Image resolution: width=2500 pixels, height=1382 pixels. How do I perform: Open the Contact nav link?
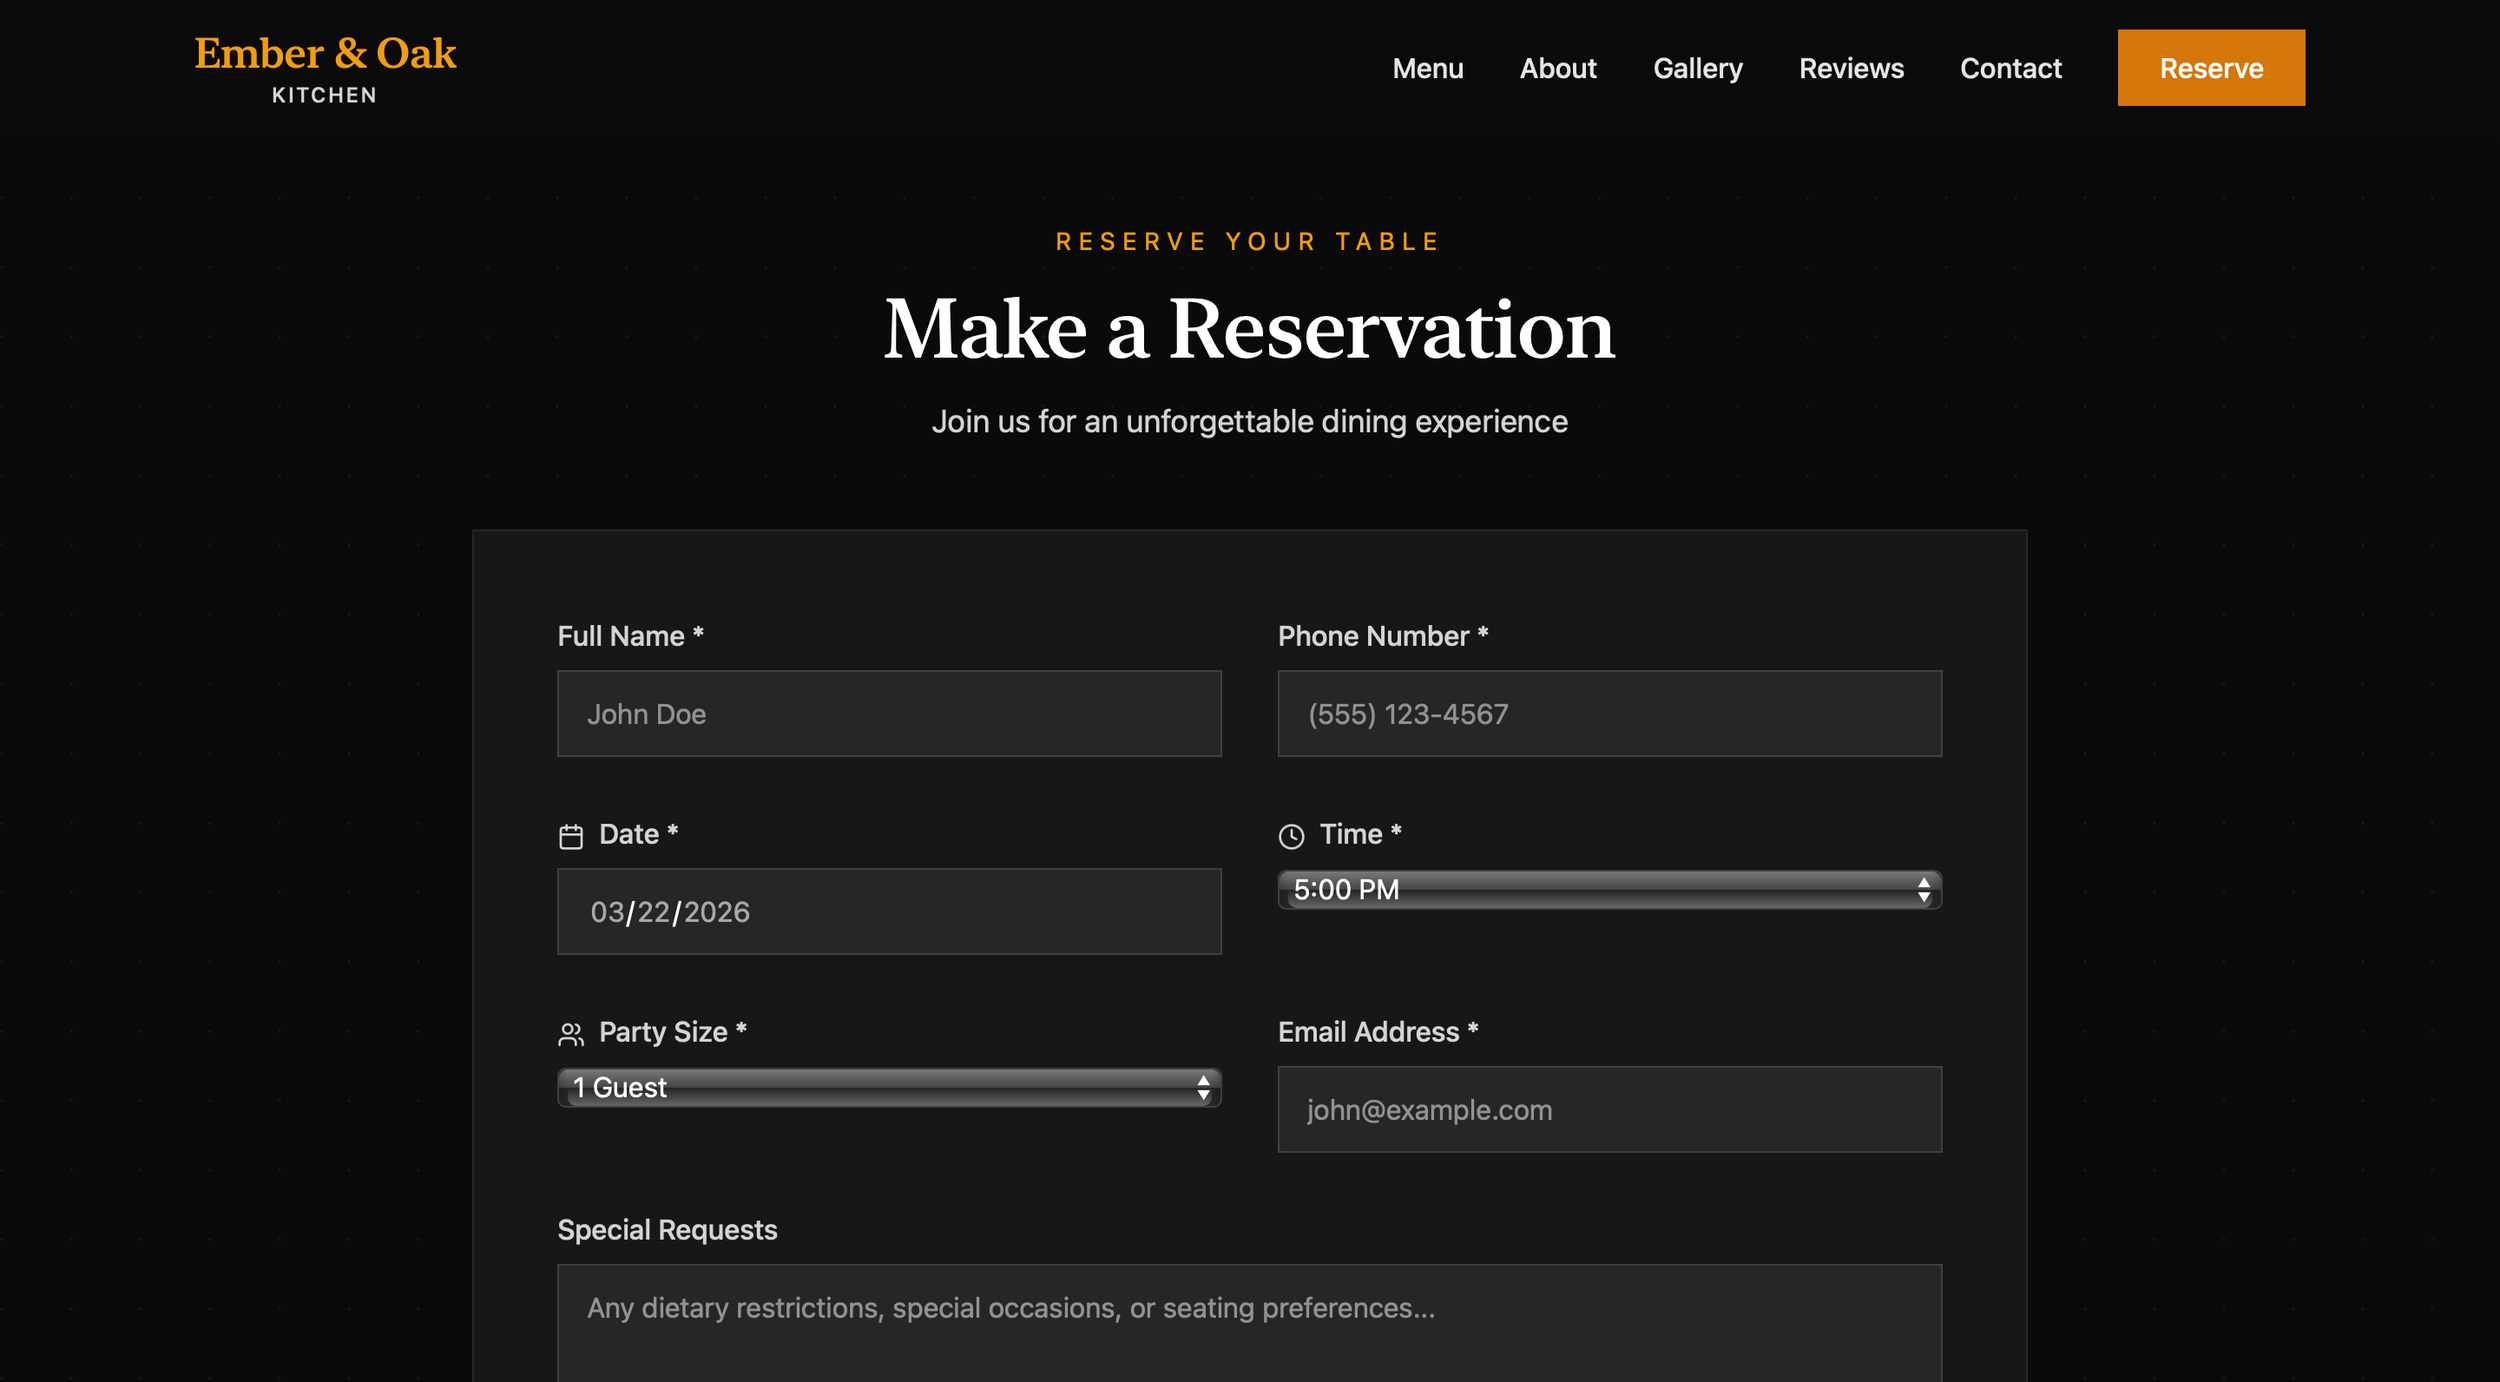tap(2010, 68)
